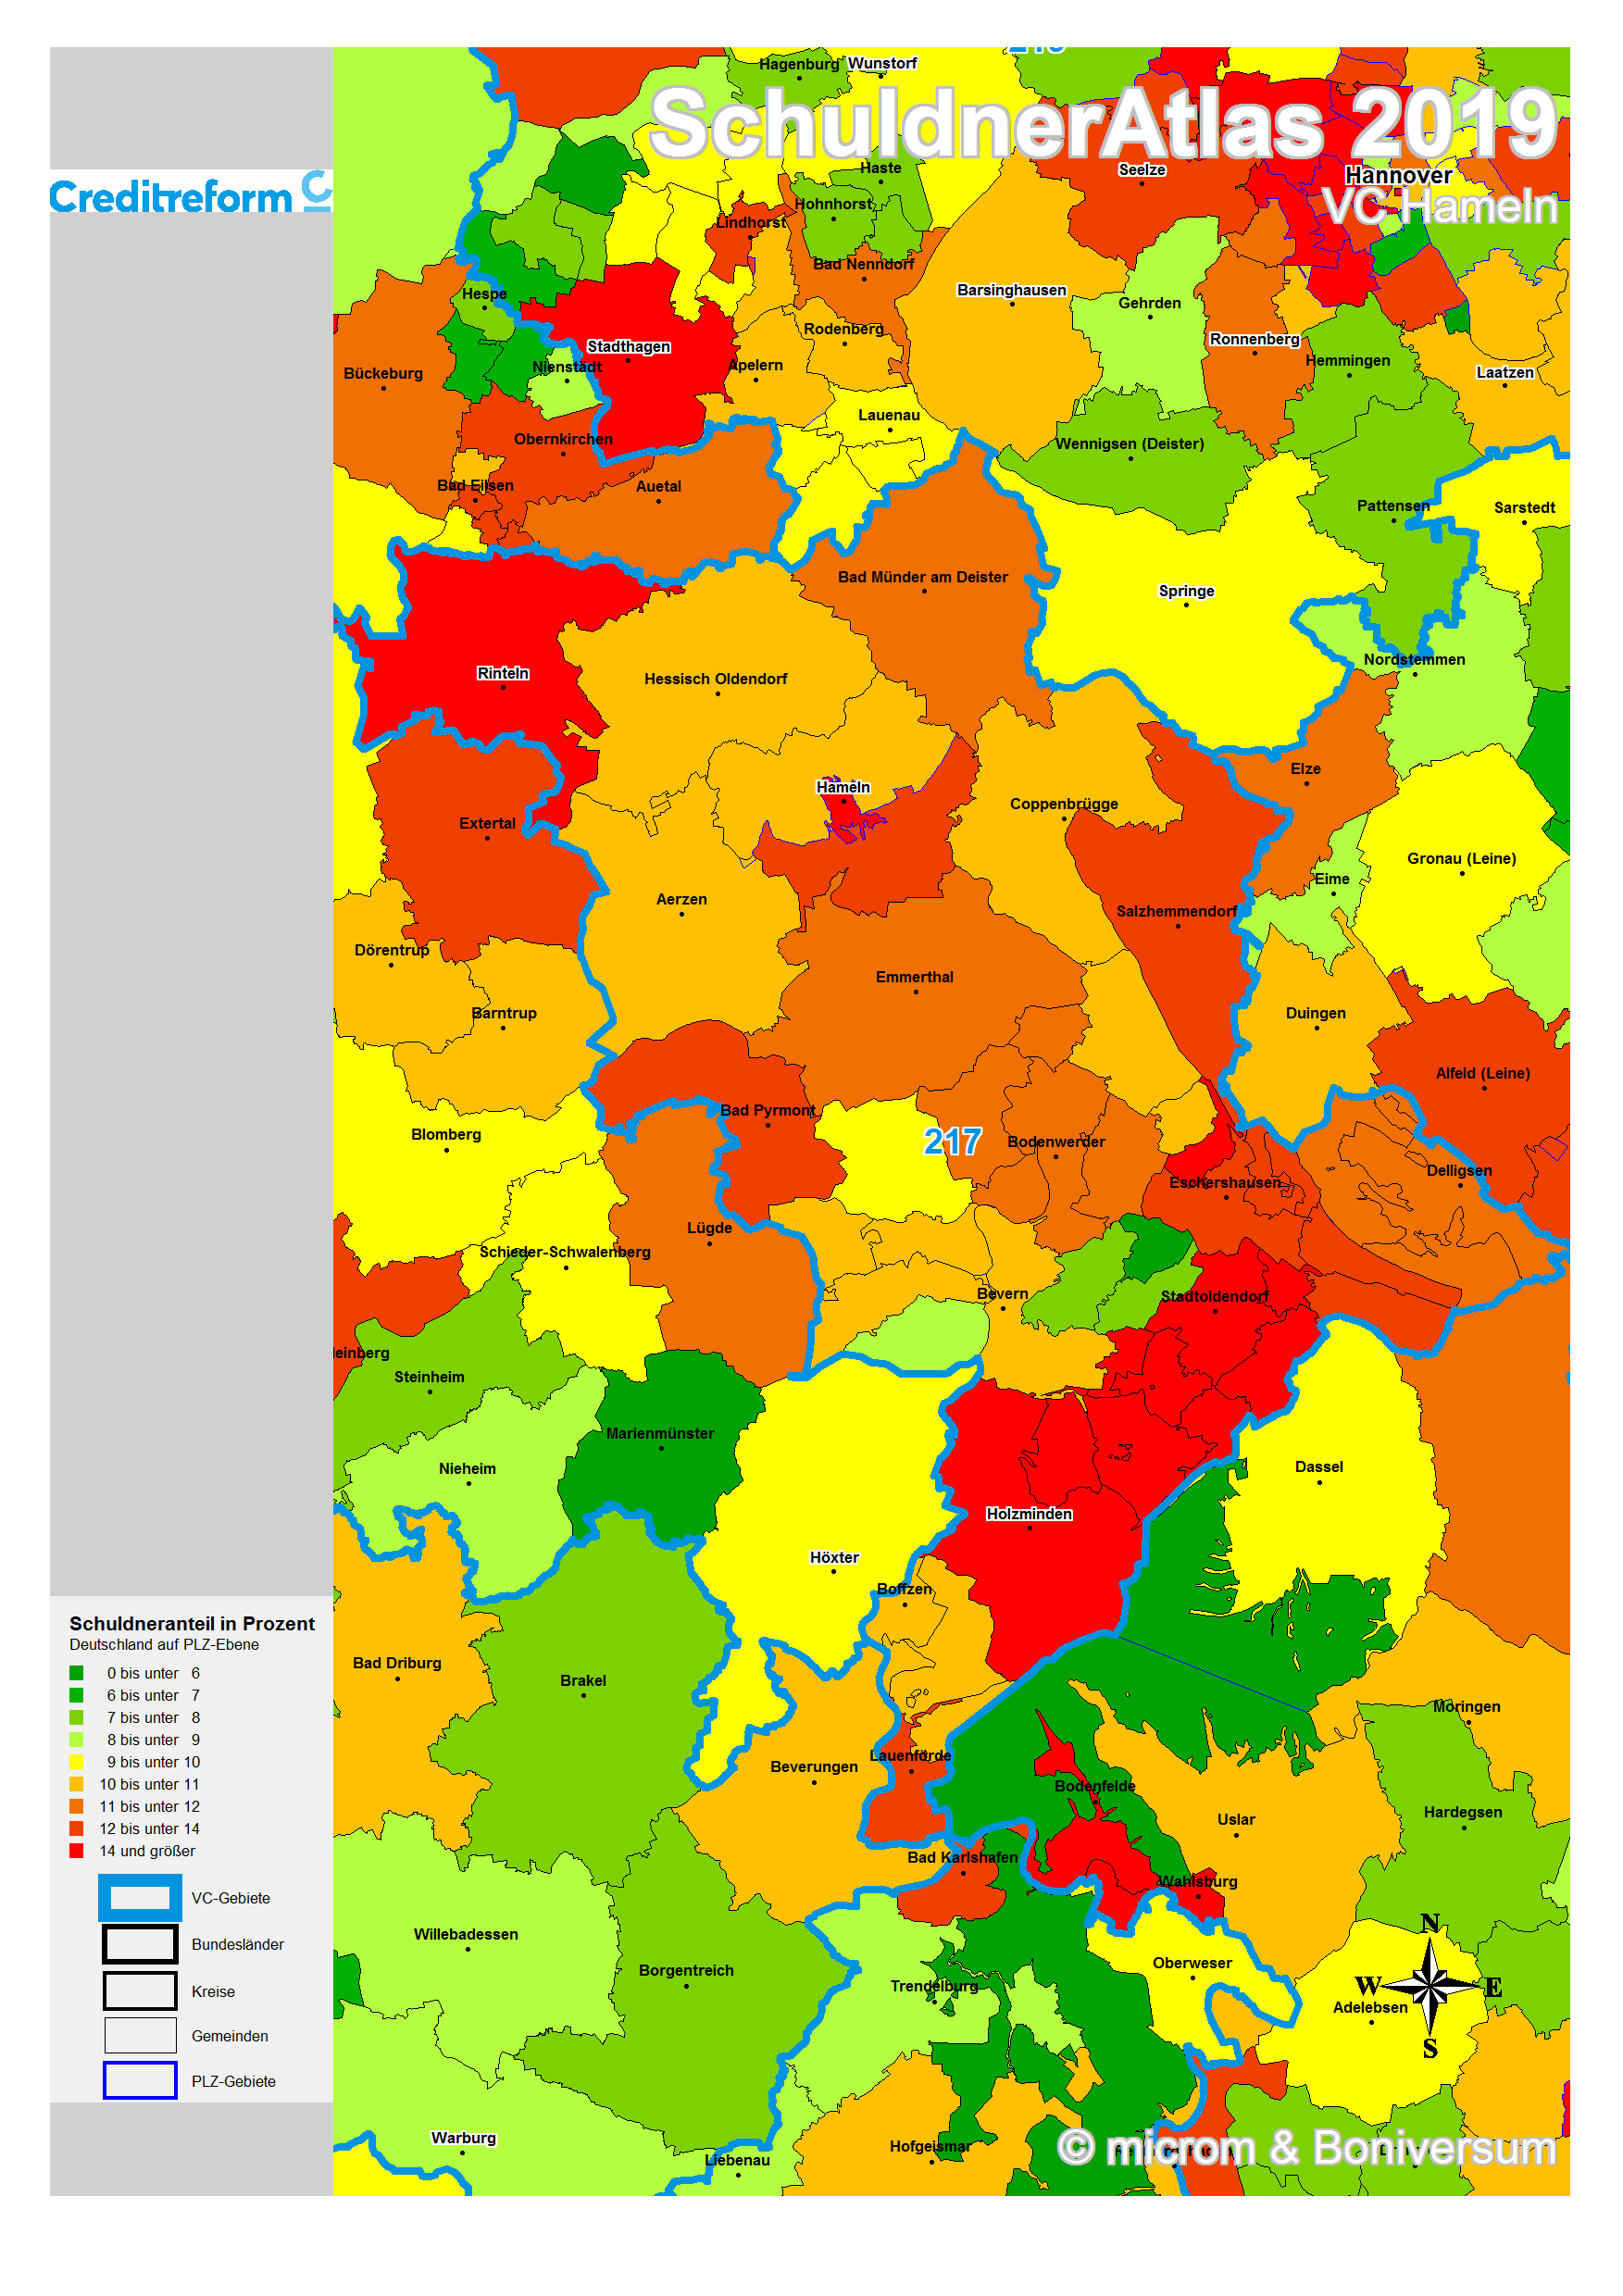Click the Stadtoldendorf label

click(x=1214, y=1295)
